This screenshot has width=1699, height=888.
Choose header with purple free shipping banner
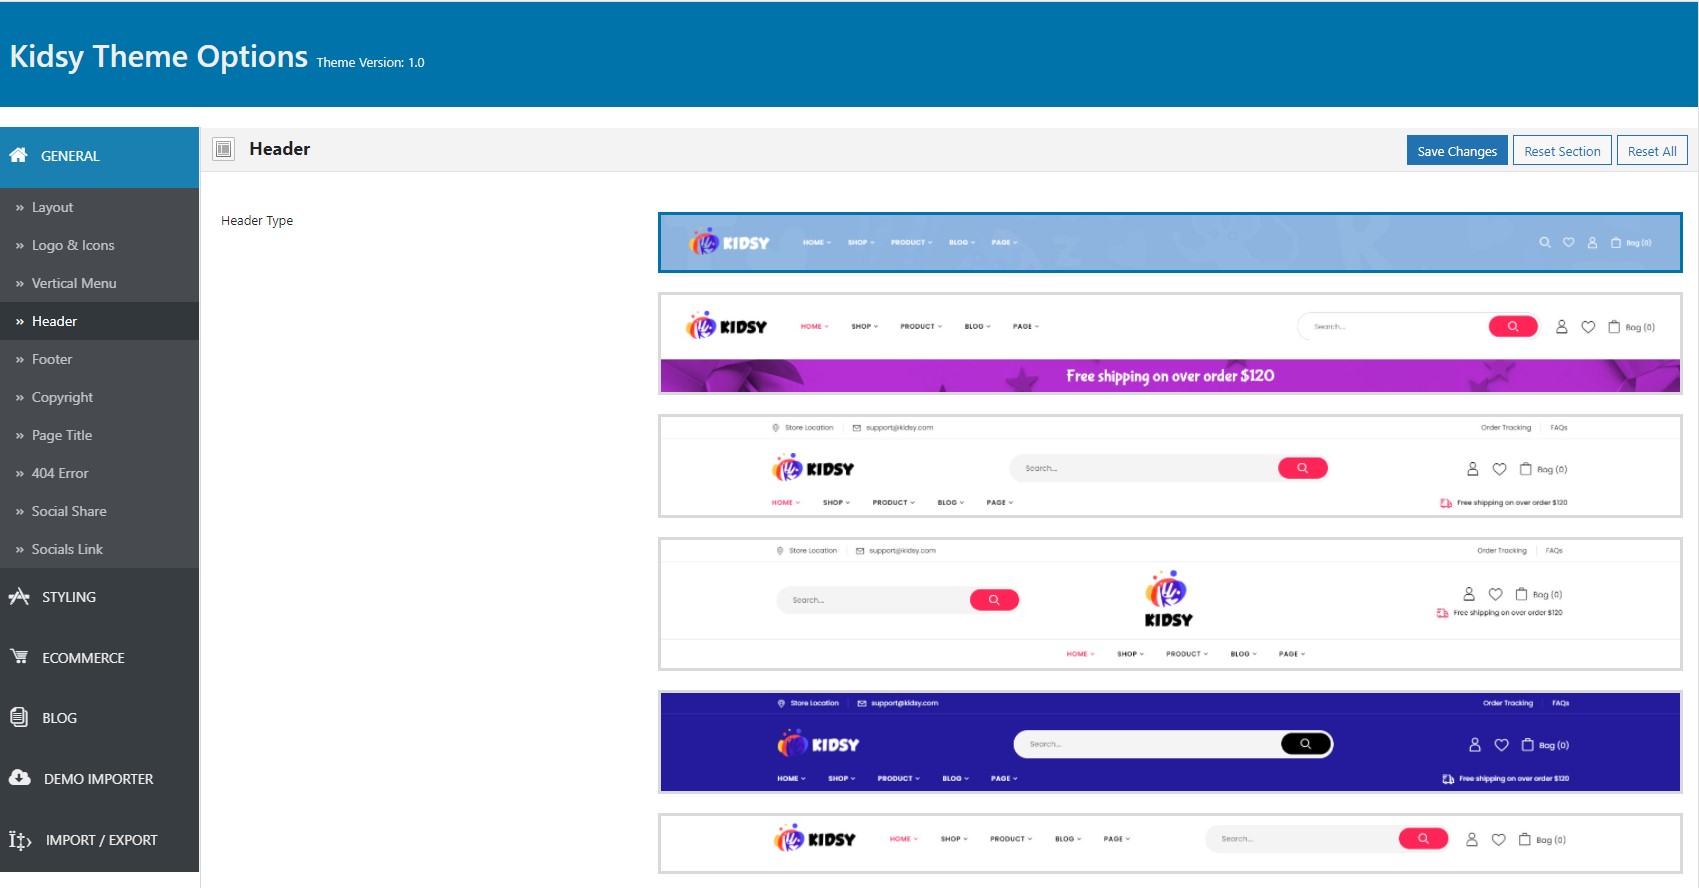click(1170, 343)
